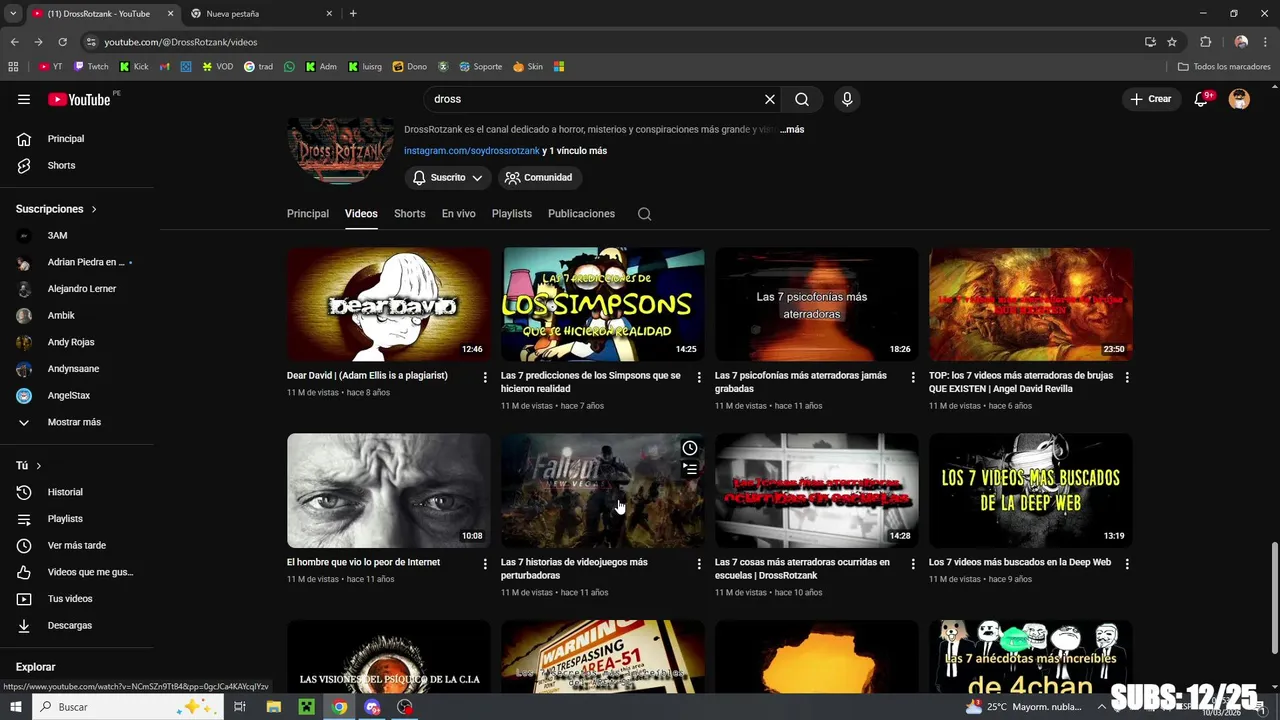
Task: Click the Windows Buscar search box
Action: (x=130, y=707)
